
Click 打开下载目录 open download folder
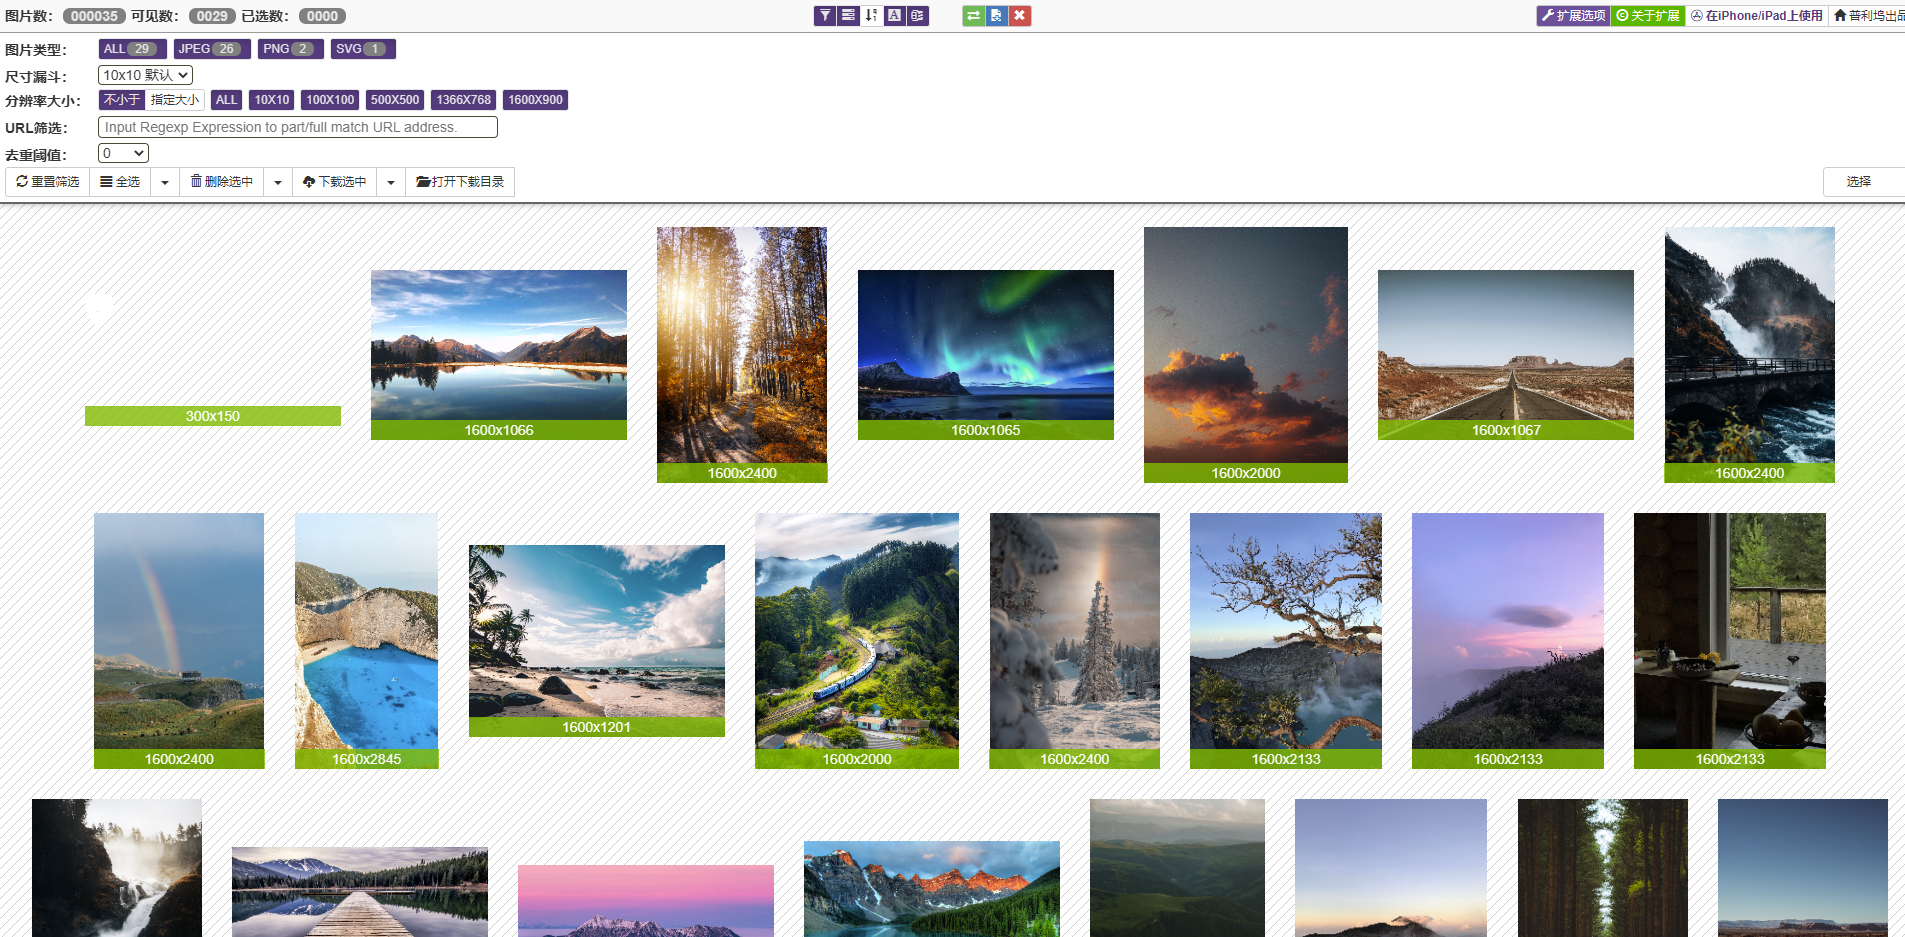click(x=460, y=182)
